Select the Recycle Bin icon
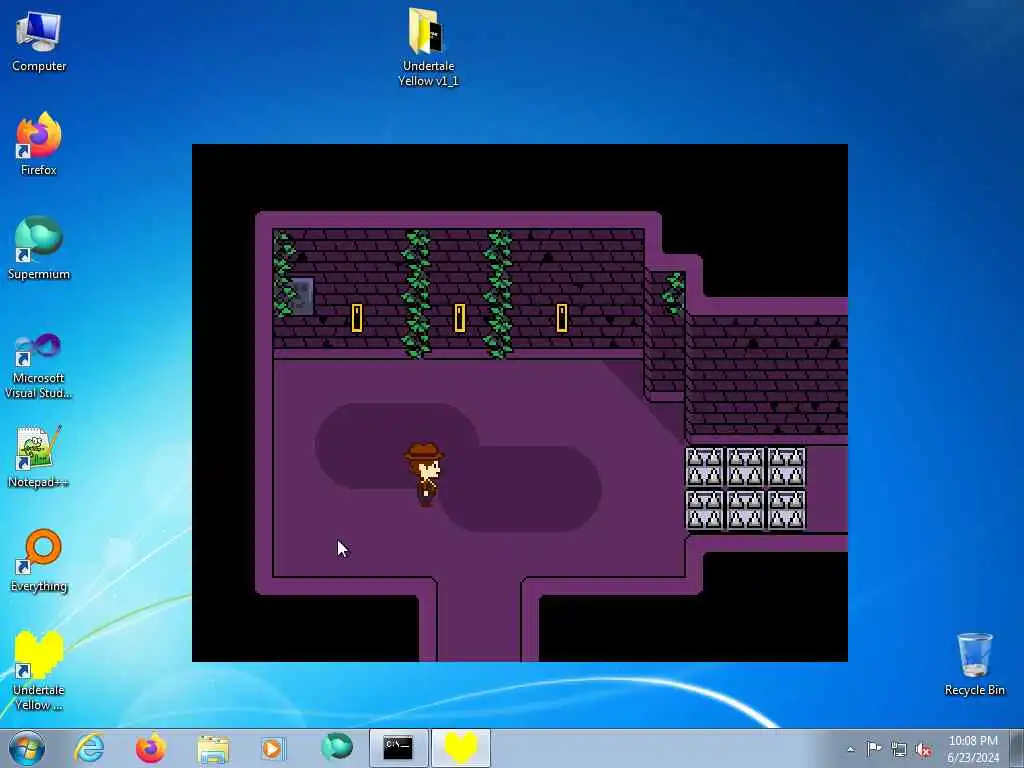The height and width of the screenshot is (768, 1024). [x=974, y=664]
